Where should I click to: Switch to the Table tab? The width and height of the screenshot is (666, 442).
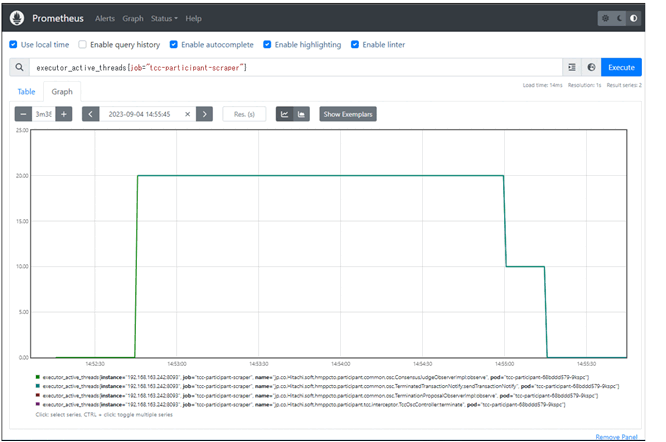pos(26,91)
